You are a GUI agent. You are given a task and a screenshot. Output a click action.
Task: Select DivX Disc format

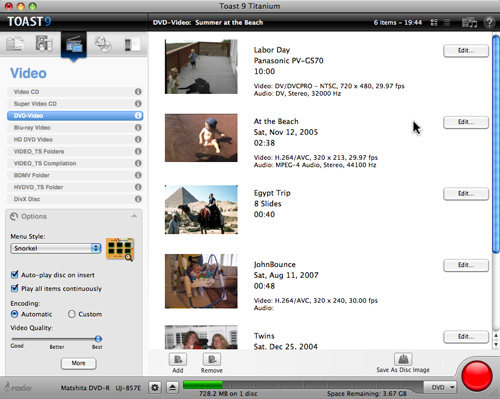pos(75,199)
